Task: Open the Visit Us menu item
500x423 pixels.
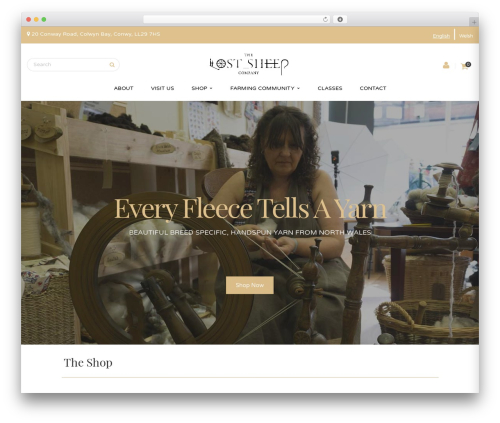Action: (x=162, y=88)
